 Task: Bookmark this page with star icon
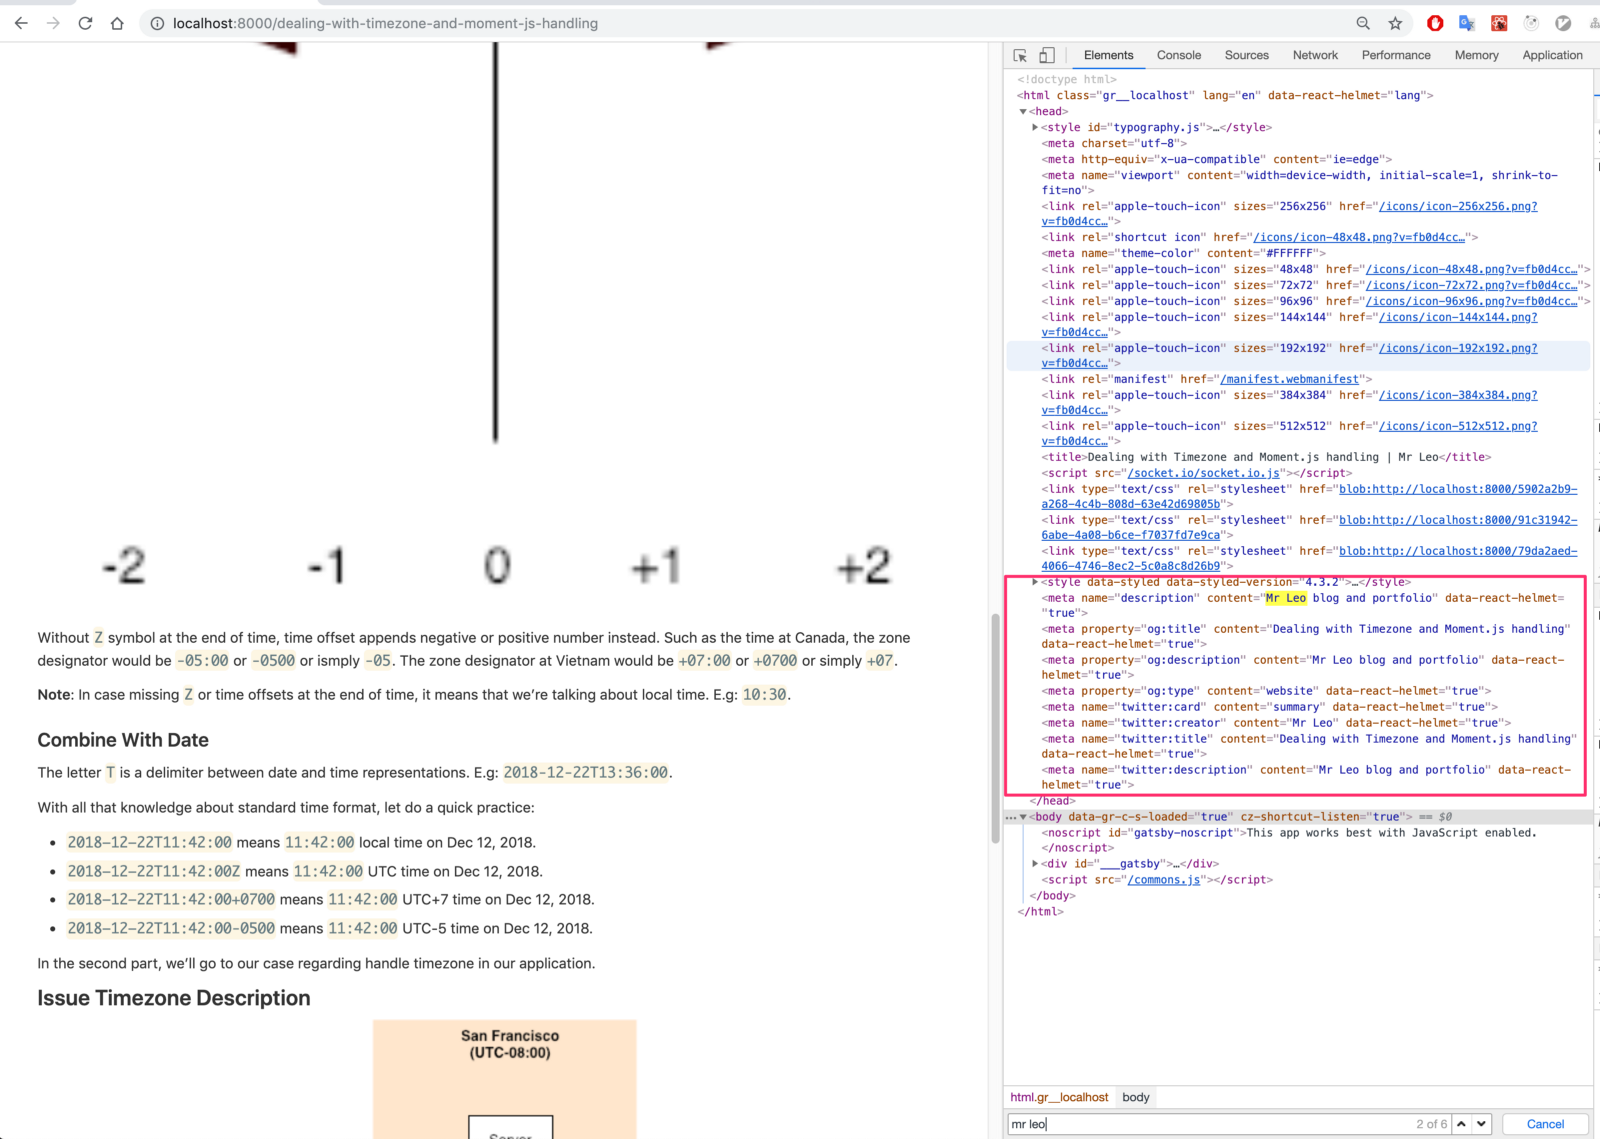click(x=1395, y=23)
